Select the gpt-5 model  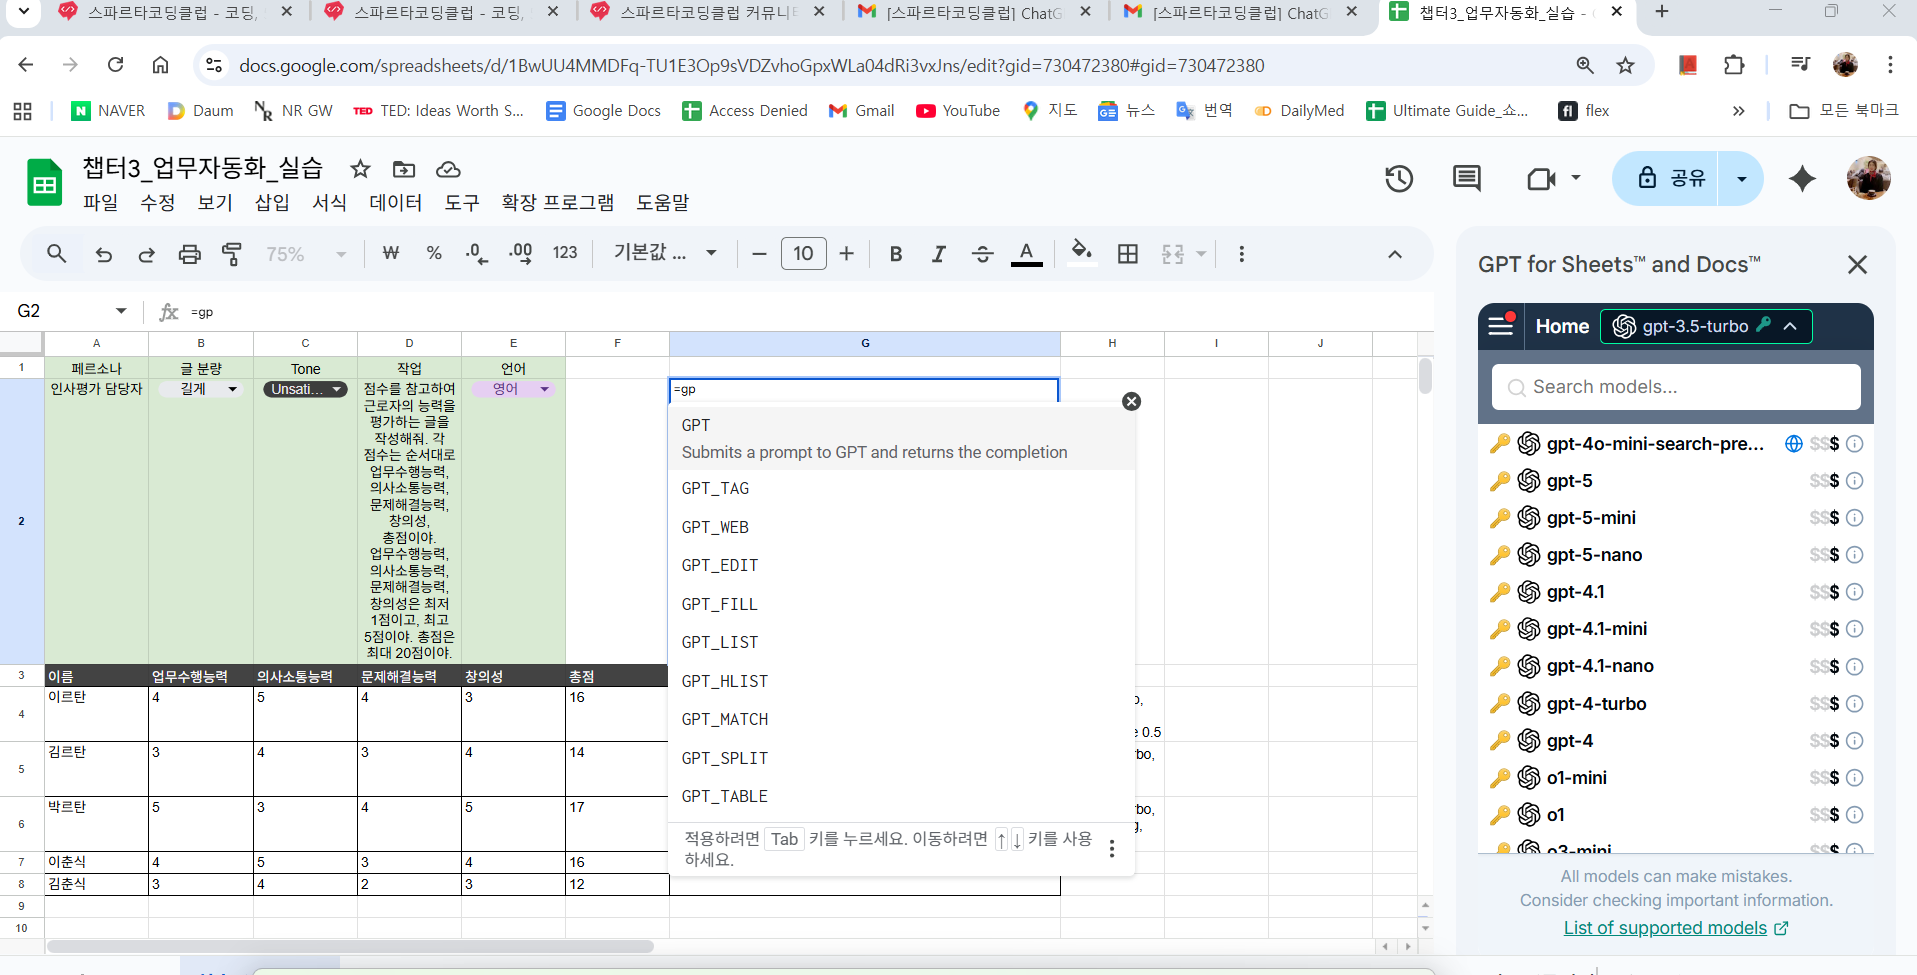[1569, 481]
